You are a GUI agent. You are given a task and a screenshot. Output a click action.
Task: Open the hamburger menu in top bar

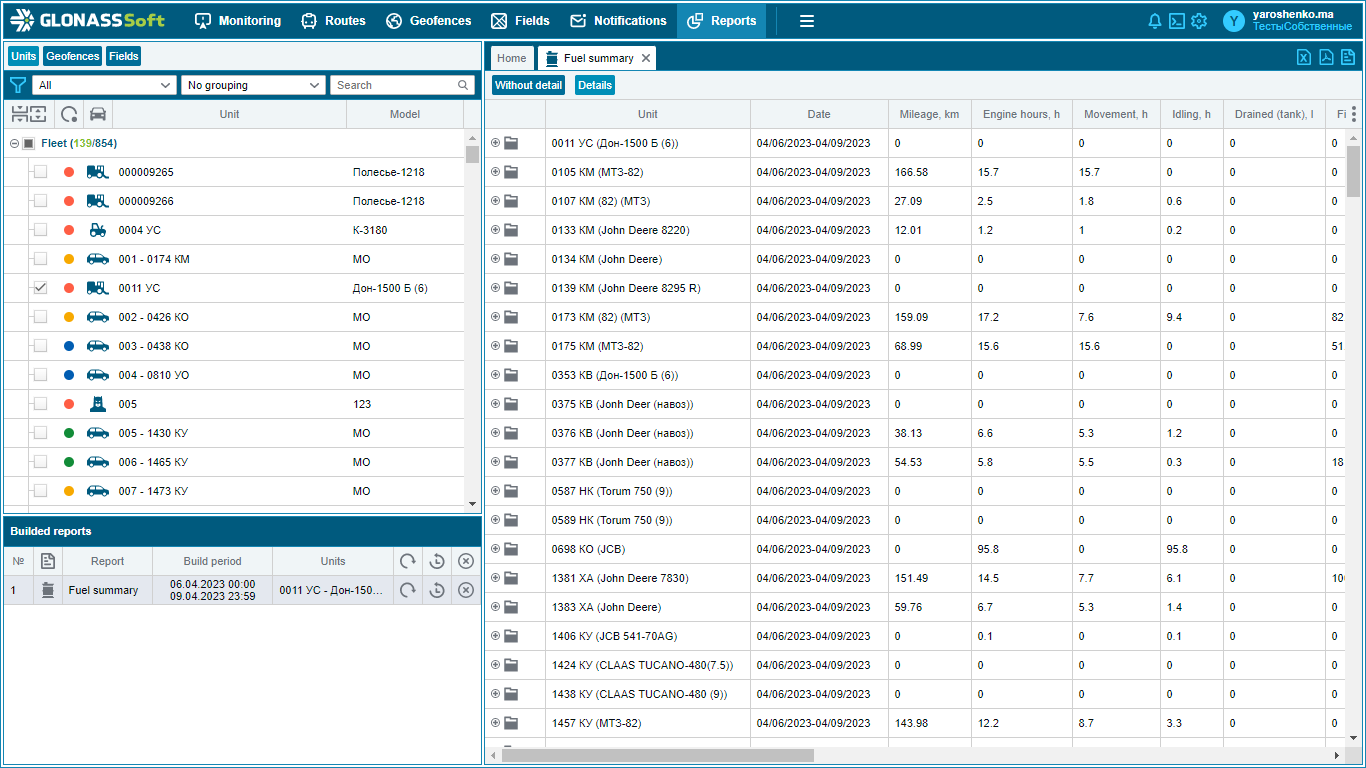coord(807,21)
